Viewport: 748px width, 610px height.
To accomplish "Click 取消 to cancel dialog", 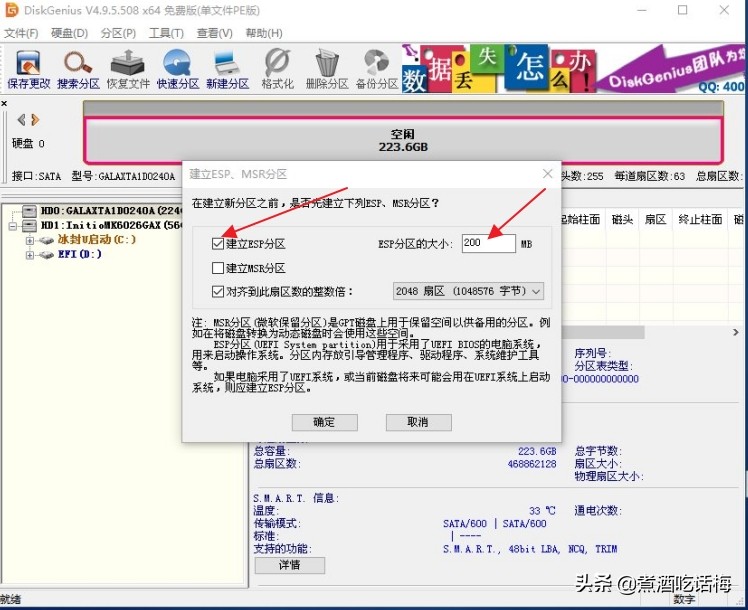I will (418, 422).
